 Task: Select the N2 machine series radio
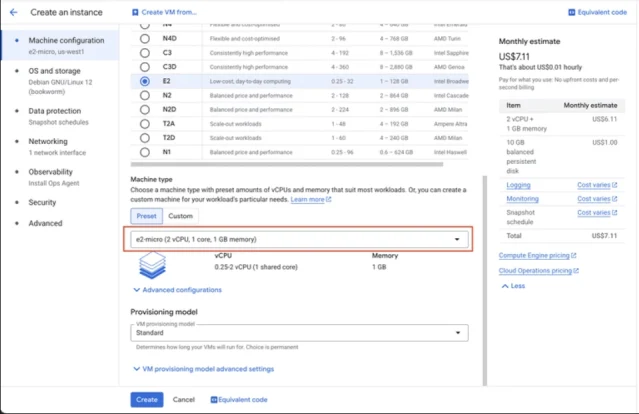pyautogui.click(x=144, y=95)
